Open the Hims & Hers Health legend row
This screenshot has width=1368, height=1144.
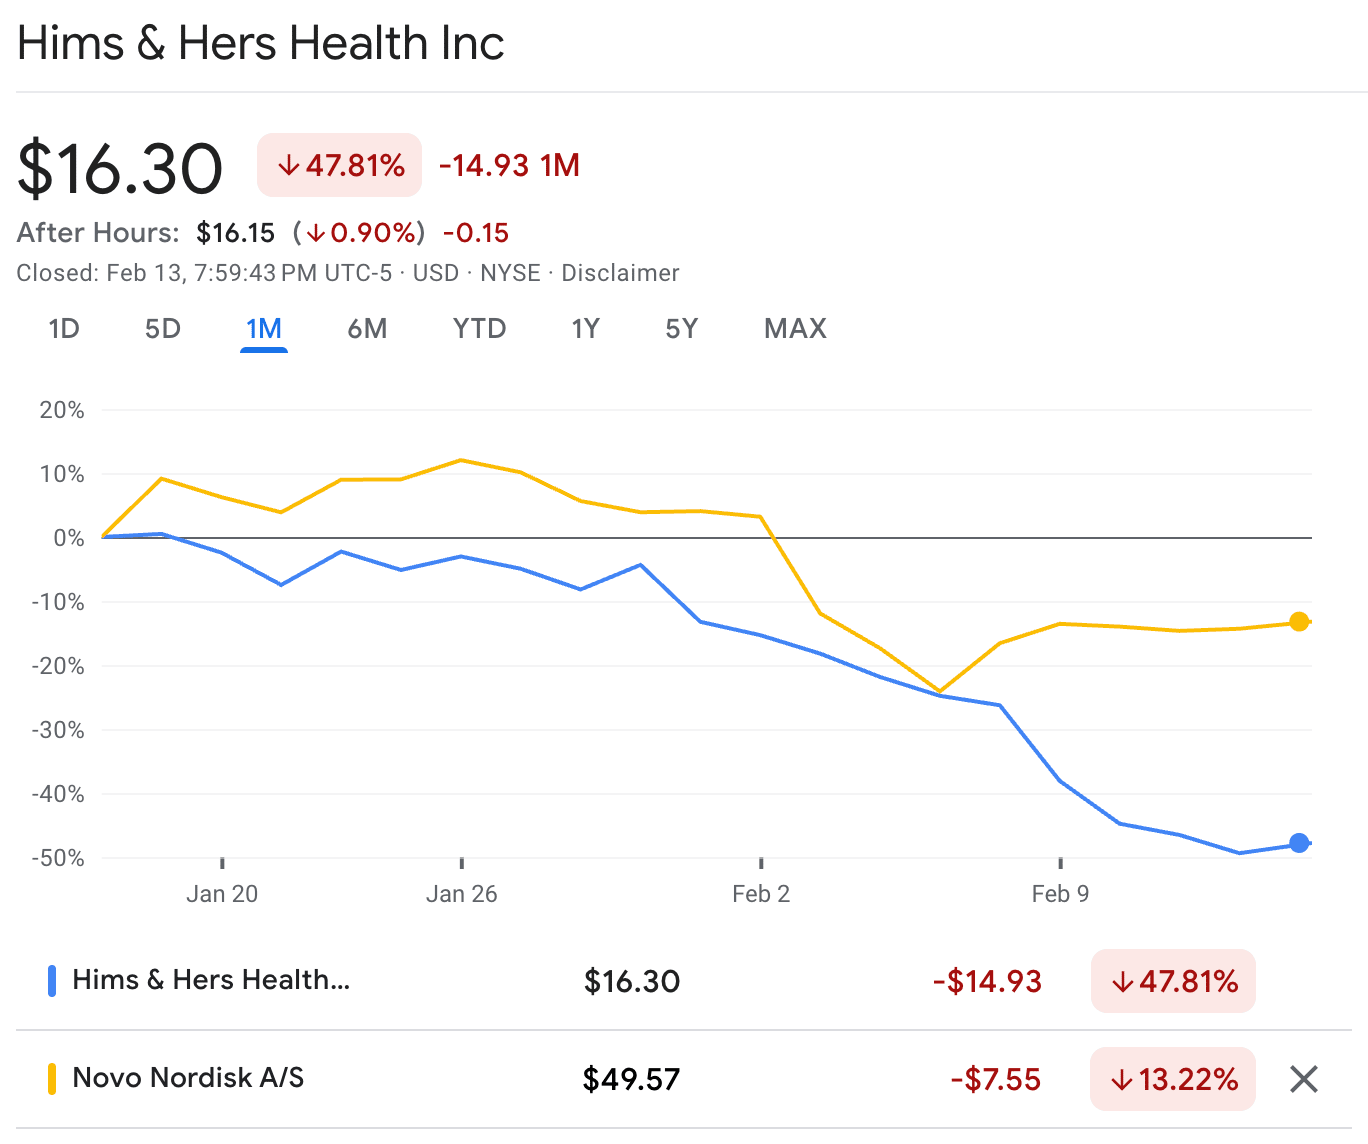211,980
